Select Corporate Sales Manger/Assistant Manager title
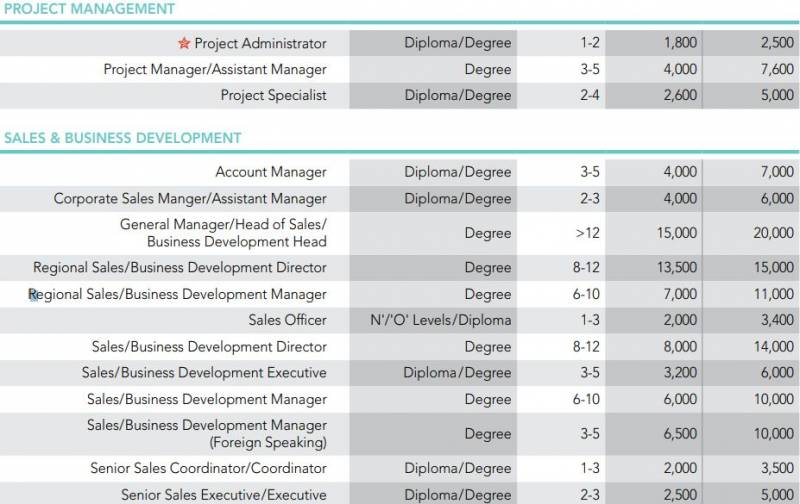Image resolution: width=800 pixels, height=504 pixels. pyautogui.click(x=190, y=199)
